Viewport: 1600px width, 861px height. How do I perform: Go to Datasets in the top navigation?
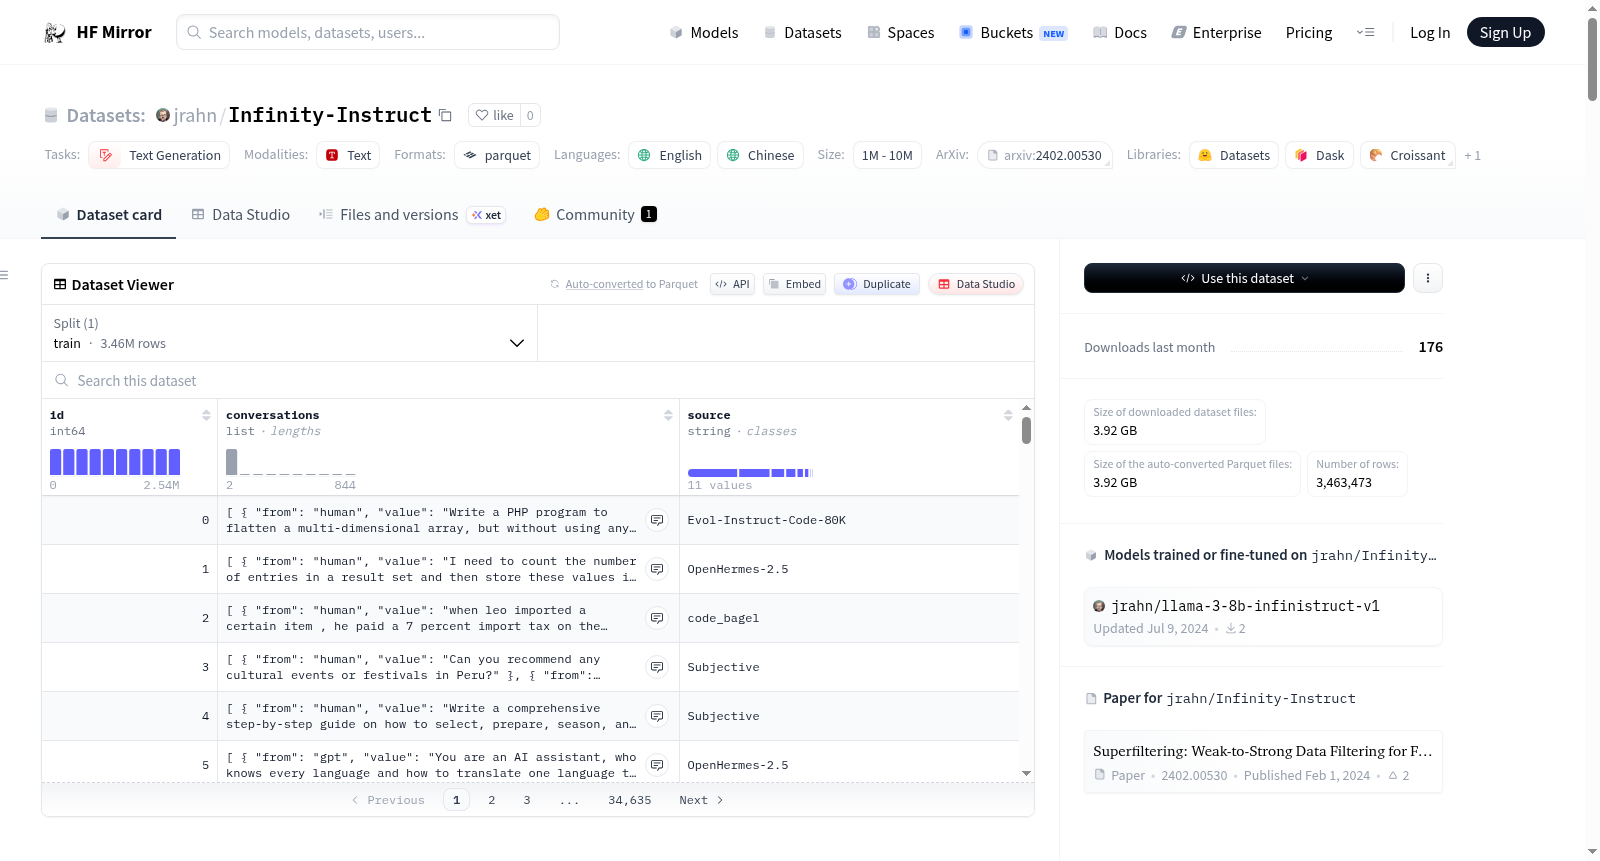[802, 32]
